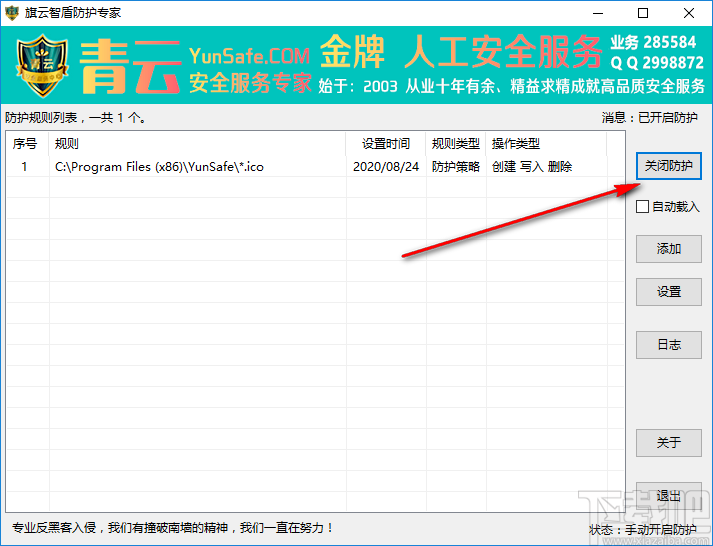Click the 防护策略 cell in row 1

pyautogui.click(x=456, y=167)
